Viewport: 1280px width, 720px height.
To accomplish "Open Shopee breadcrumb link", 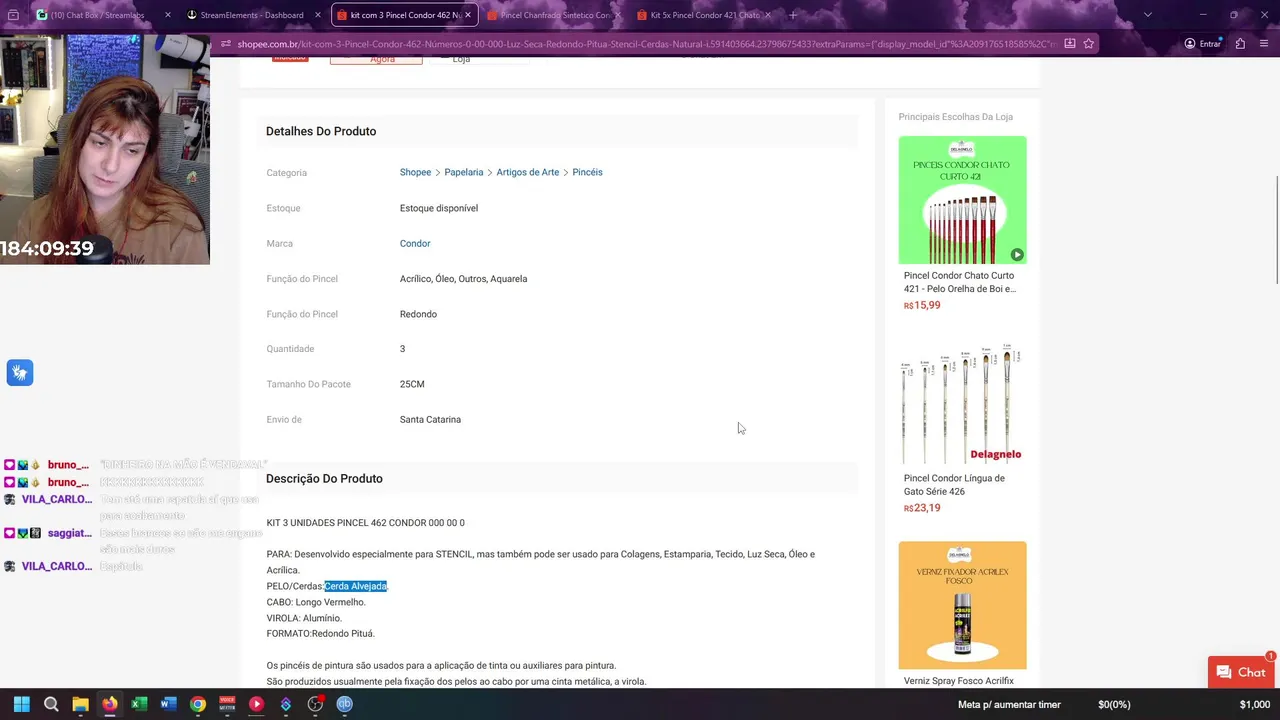I will [415, 172].
